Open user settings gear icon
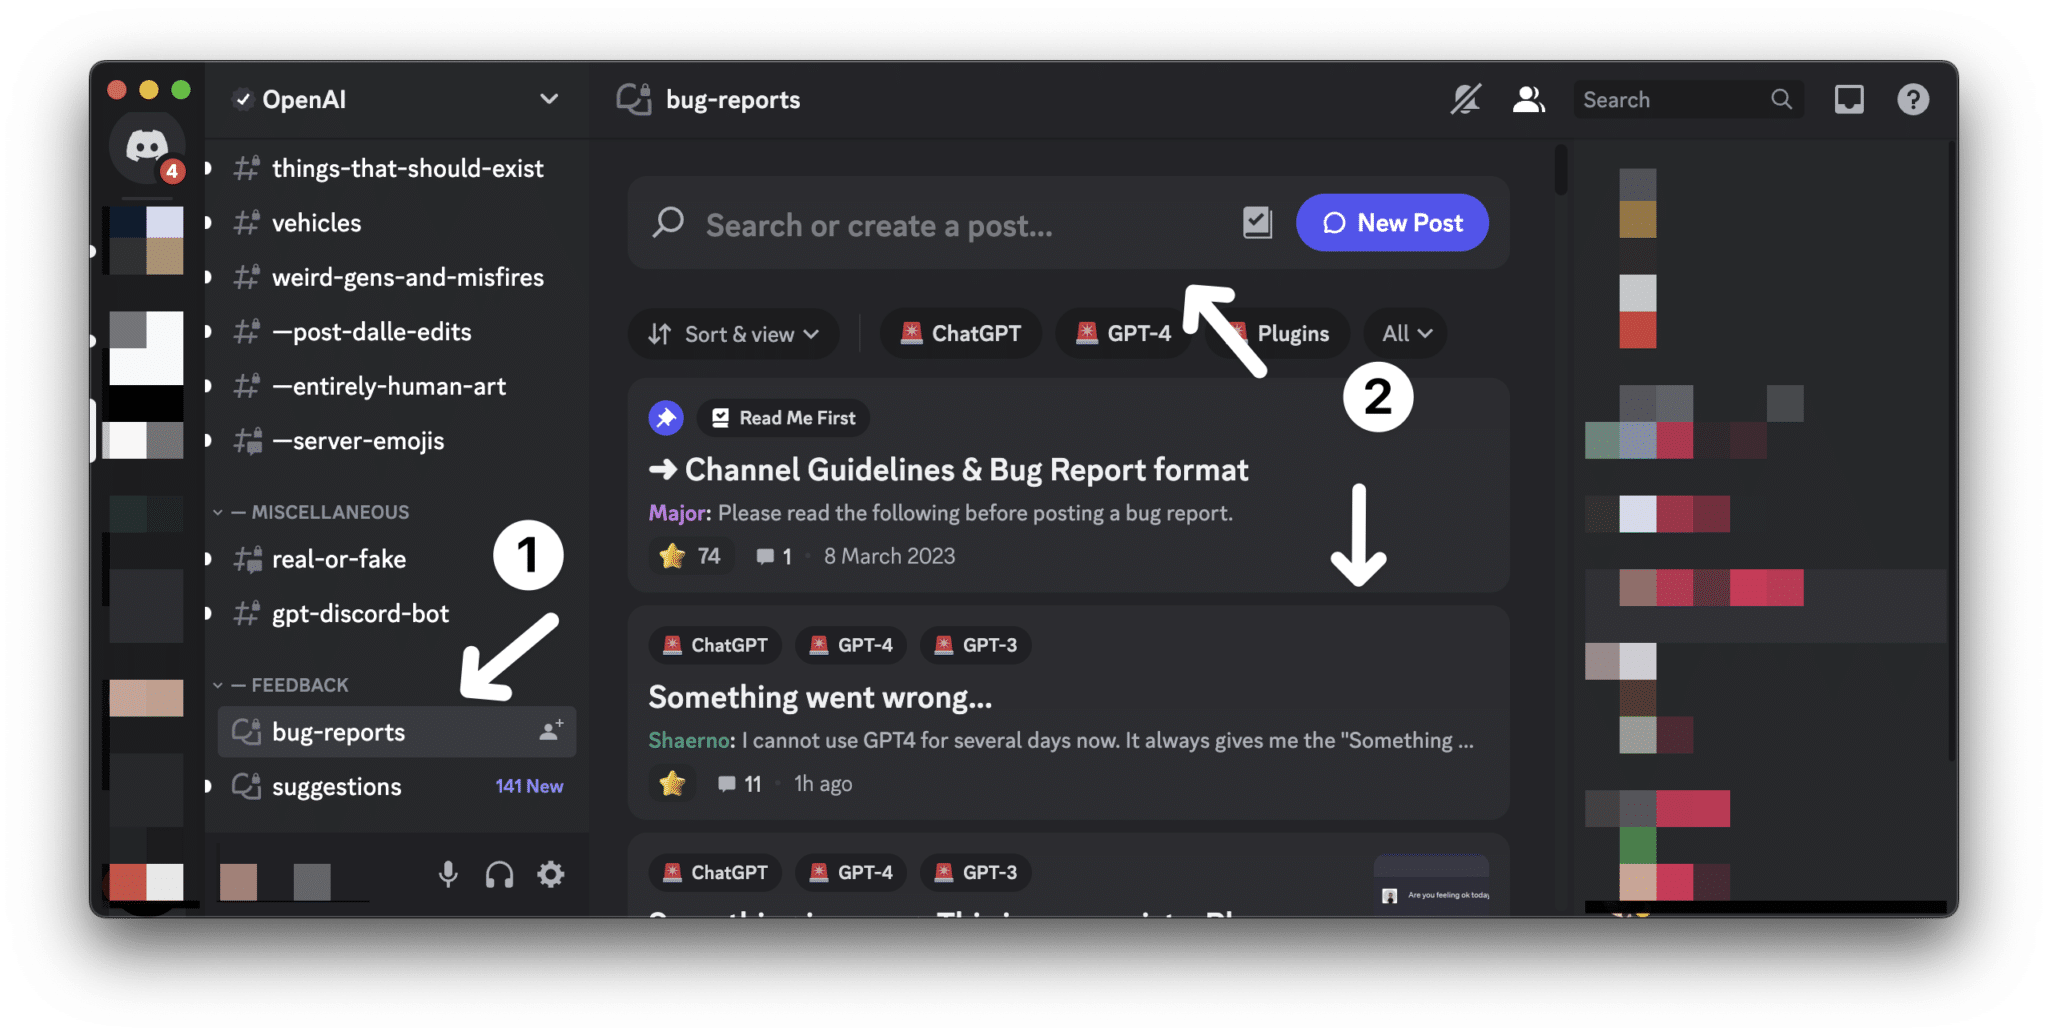2048x1036 pixels. [x=551, y=875]
